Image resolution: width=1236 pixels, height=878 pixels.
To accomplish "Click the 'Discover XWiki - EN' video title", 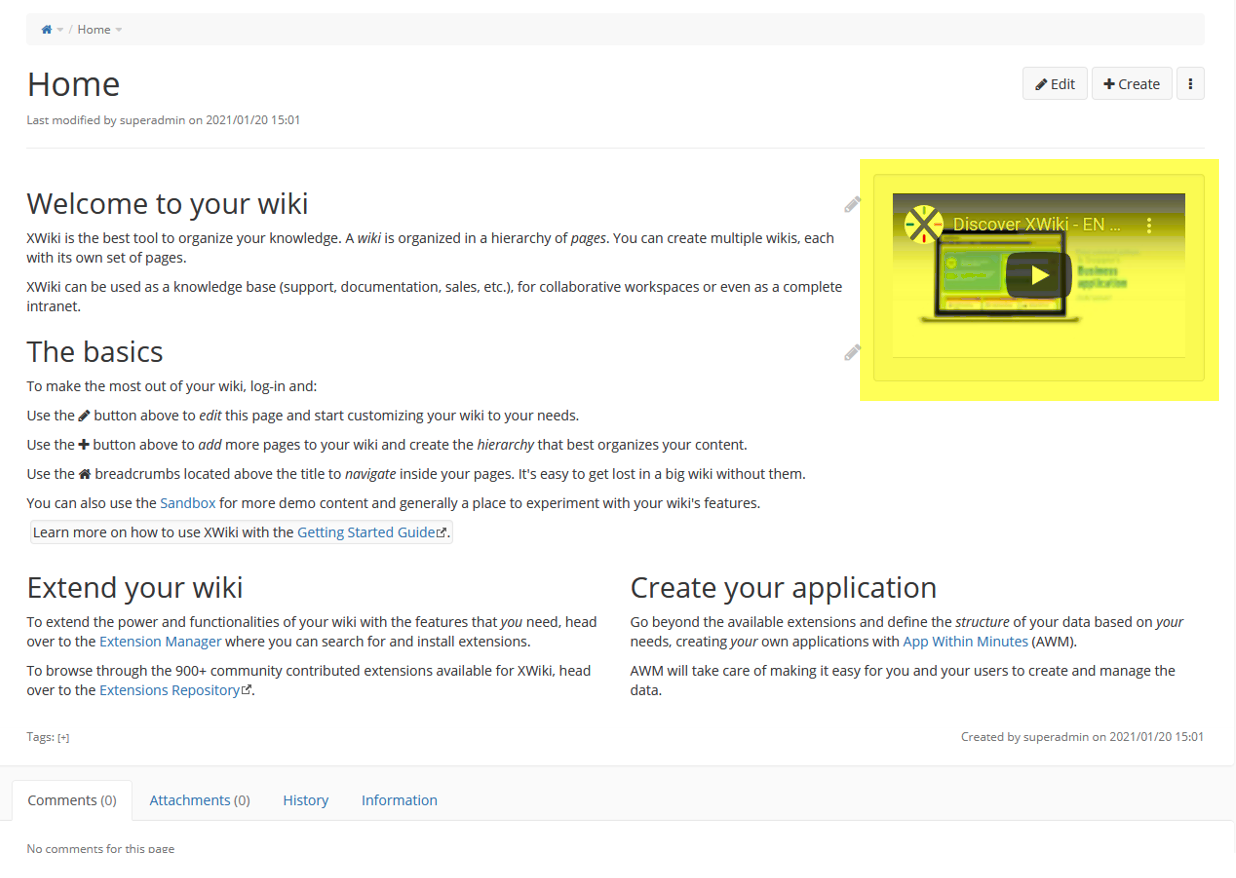I will (x=1037, y=225).
